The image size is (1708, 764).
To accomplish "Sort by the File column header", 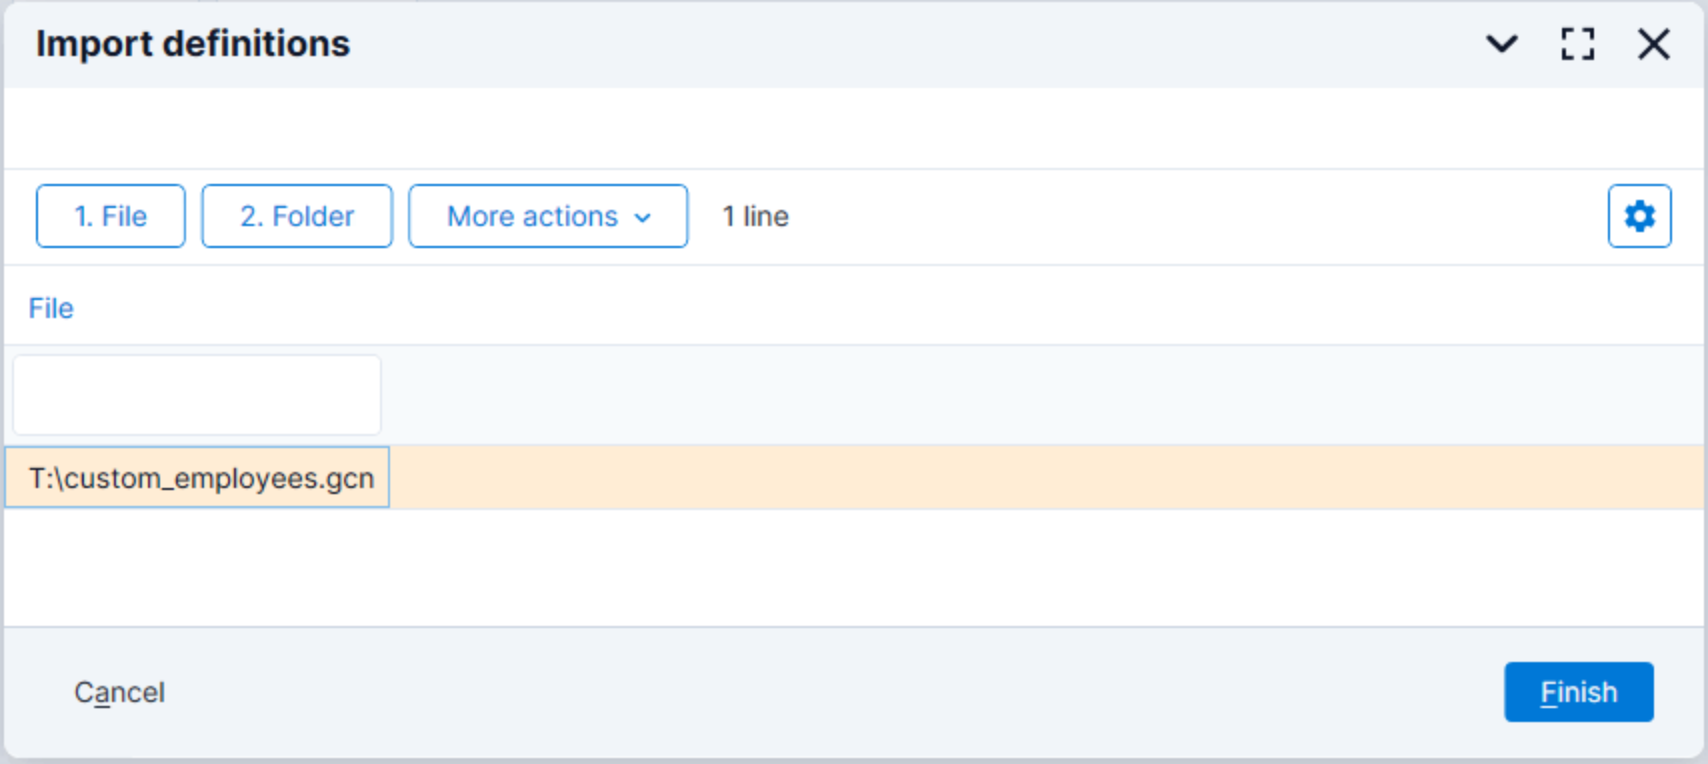I will pyautogui.click(x=51, y=308).
